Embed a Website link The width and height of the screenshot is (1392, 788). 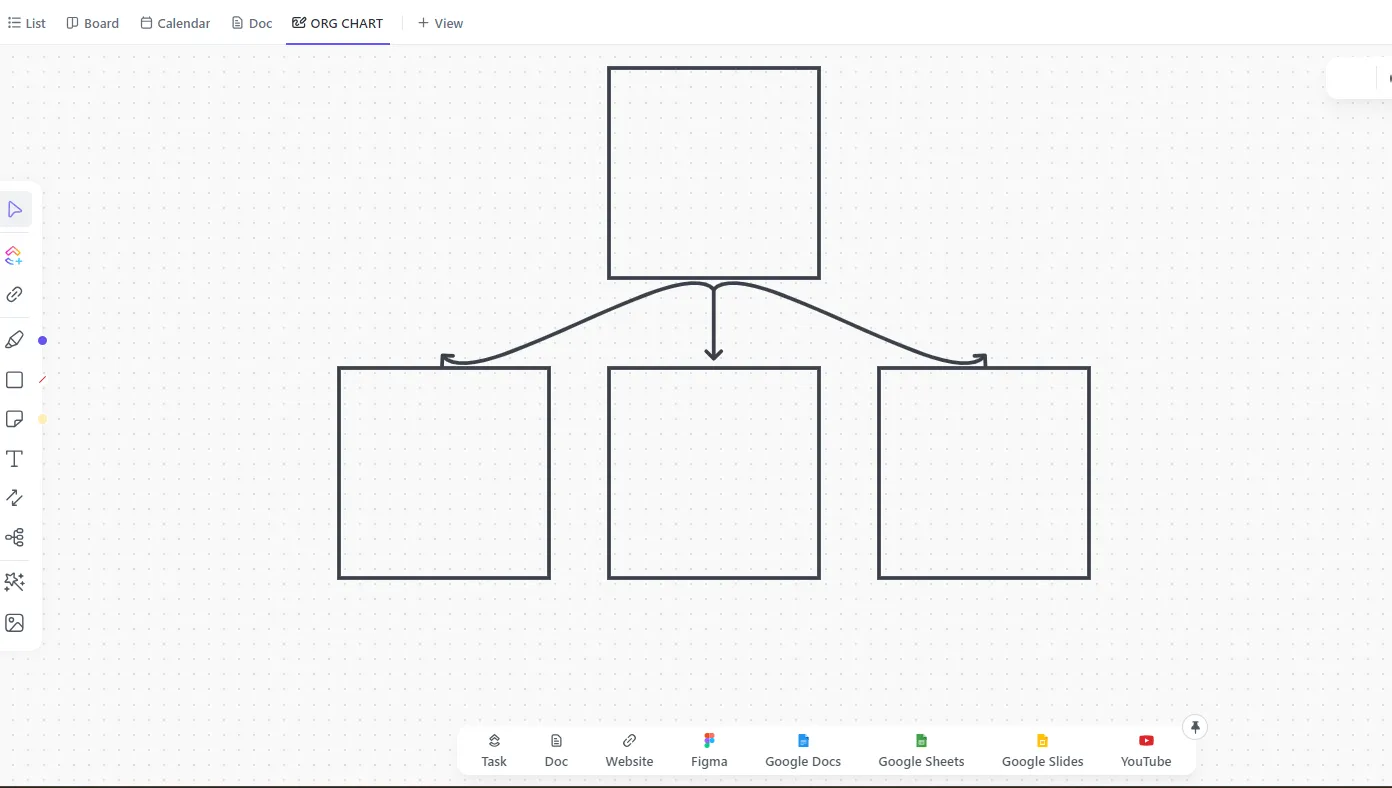(629, 751)
